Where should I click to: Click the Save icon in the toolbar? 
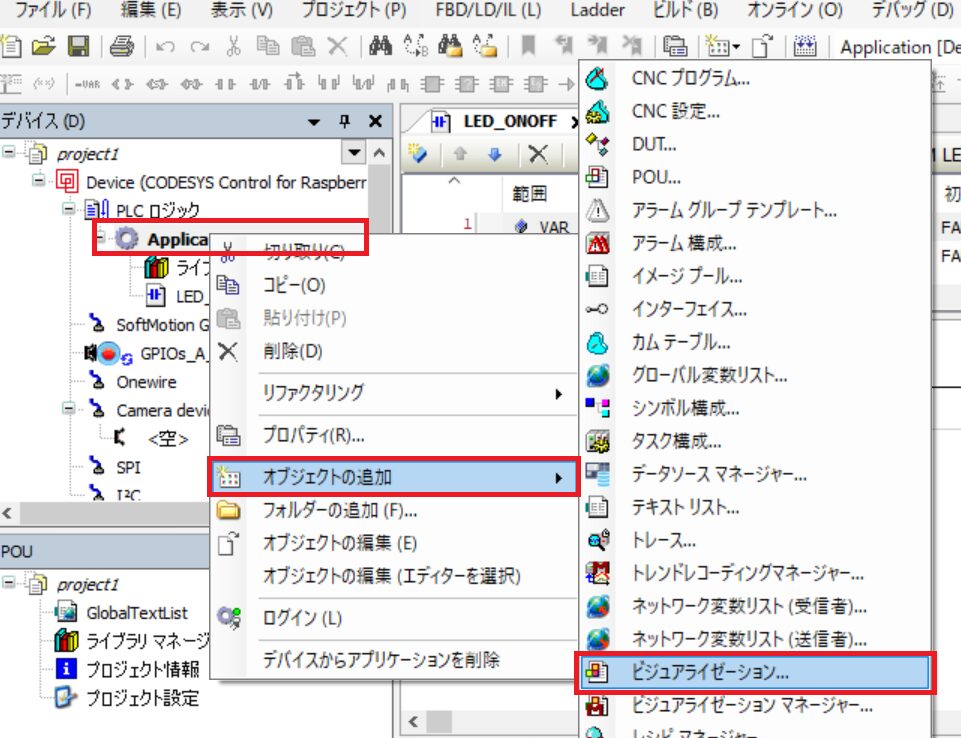78,46
